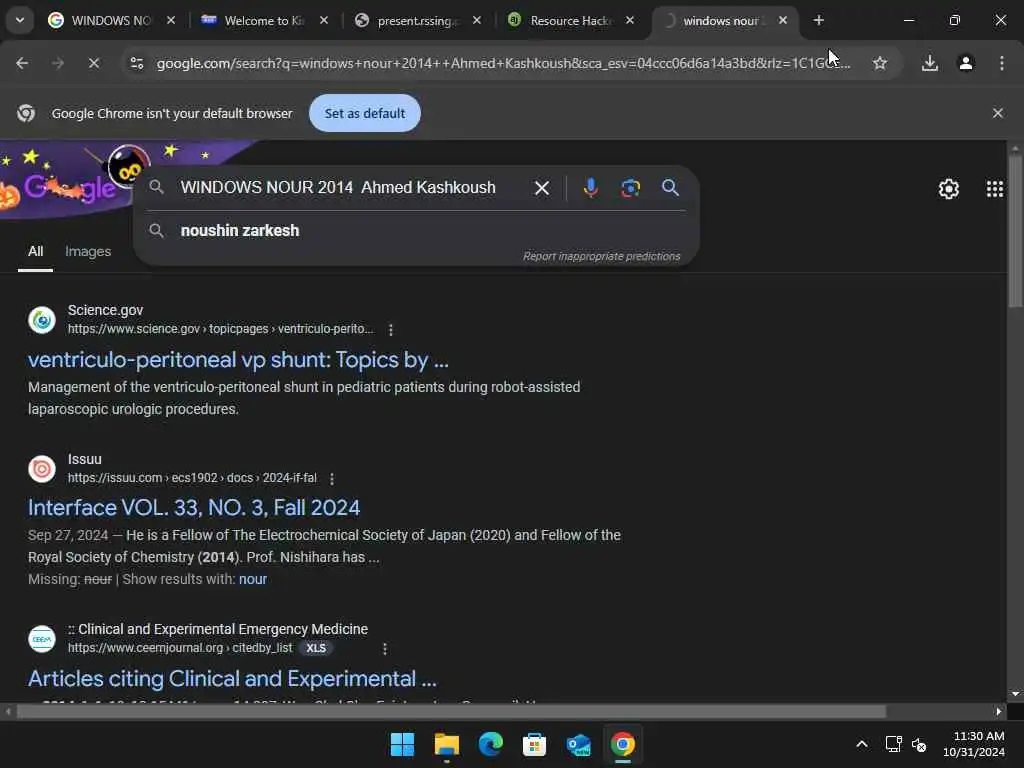Switch to the present.rssing tab
This screenshot has width=1024, height=768.
(417, 20)
